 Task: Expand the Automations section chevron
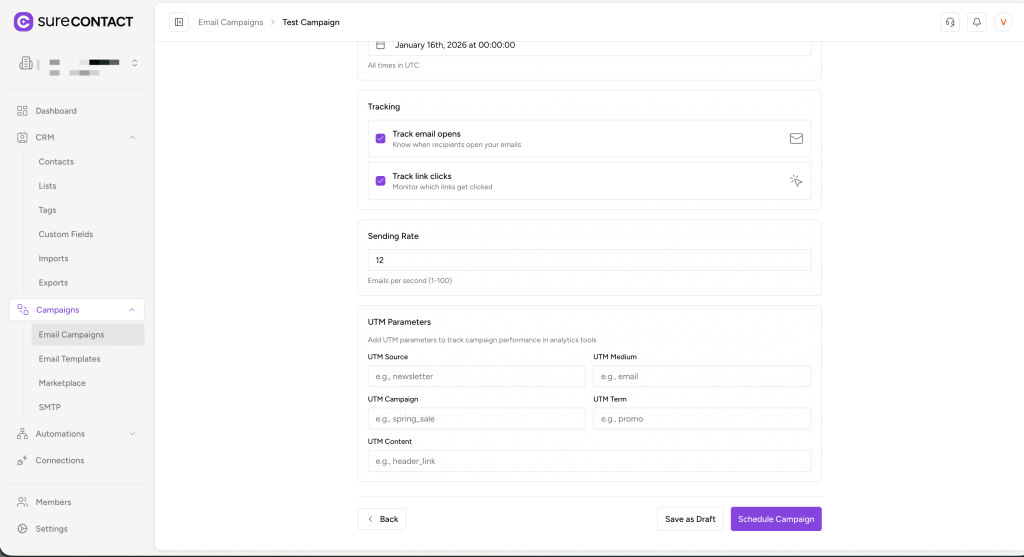coord(132,434)
